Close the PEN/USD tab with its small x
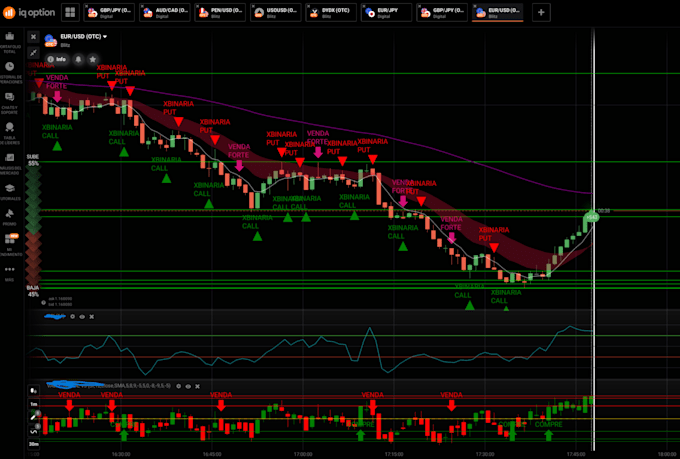This screenshot has height=459, width=680. coord(198,6)
